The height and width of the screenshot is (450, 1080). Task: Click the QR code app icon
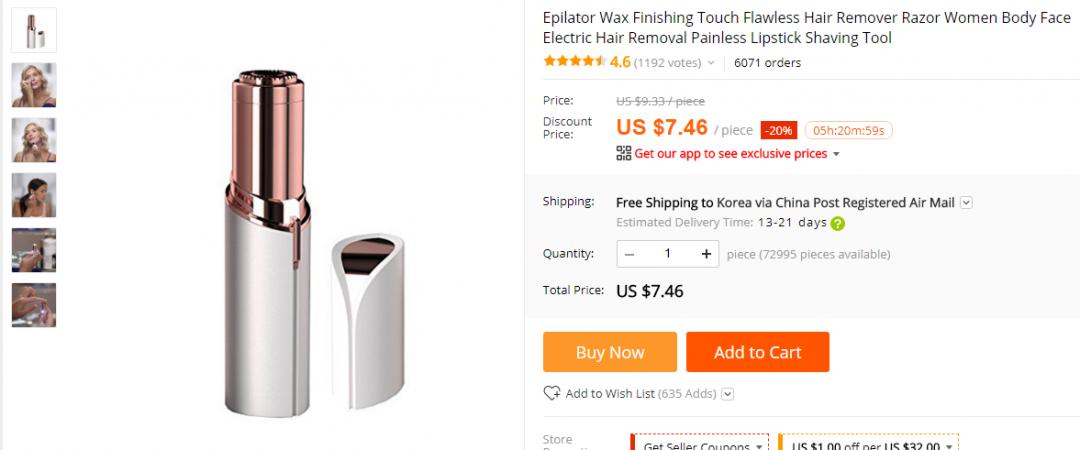624,154
